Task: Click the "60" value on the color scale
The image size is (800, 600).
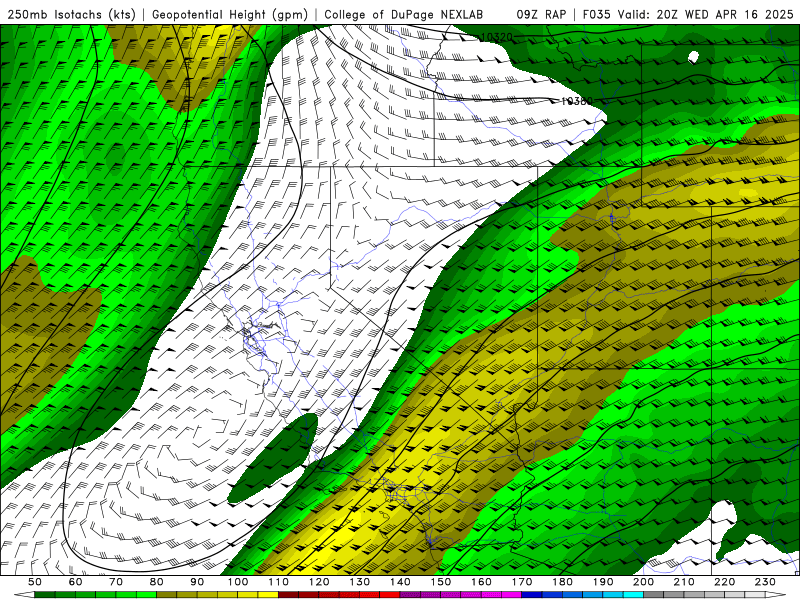Action: (75, 582)
